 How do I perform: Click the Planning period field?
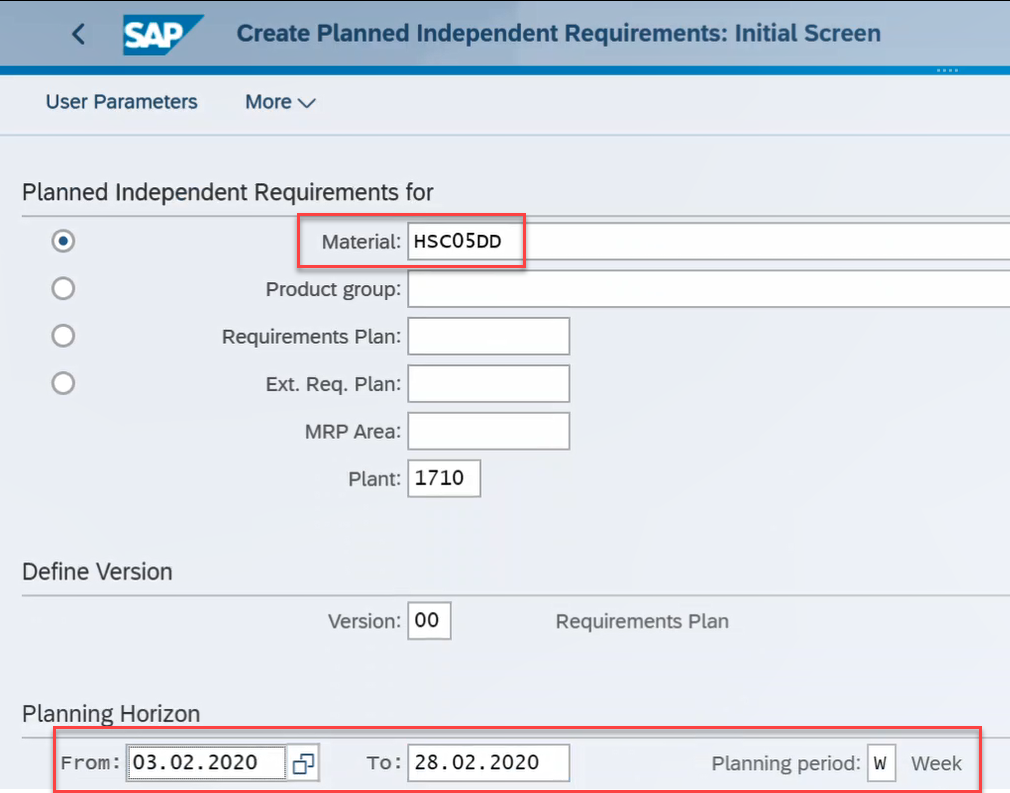(881, 763)
